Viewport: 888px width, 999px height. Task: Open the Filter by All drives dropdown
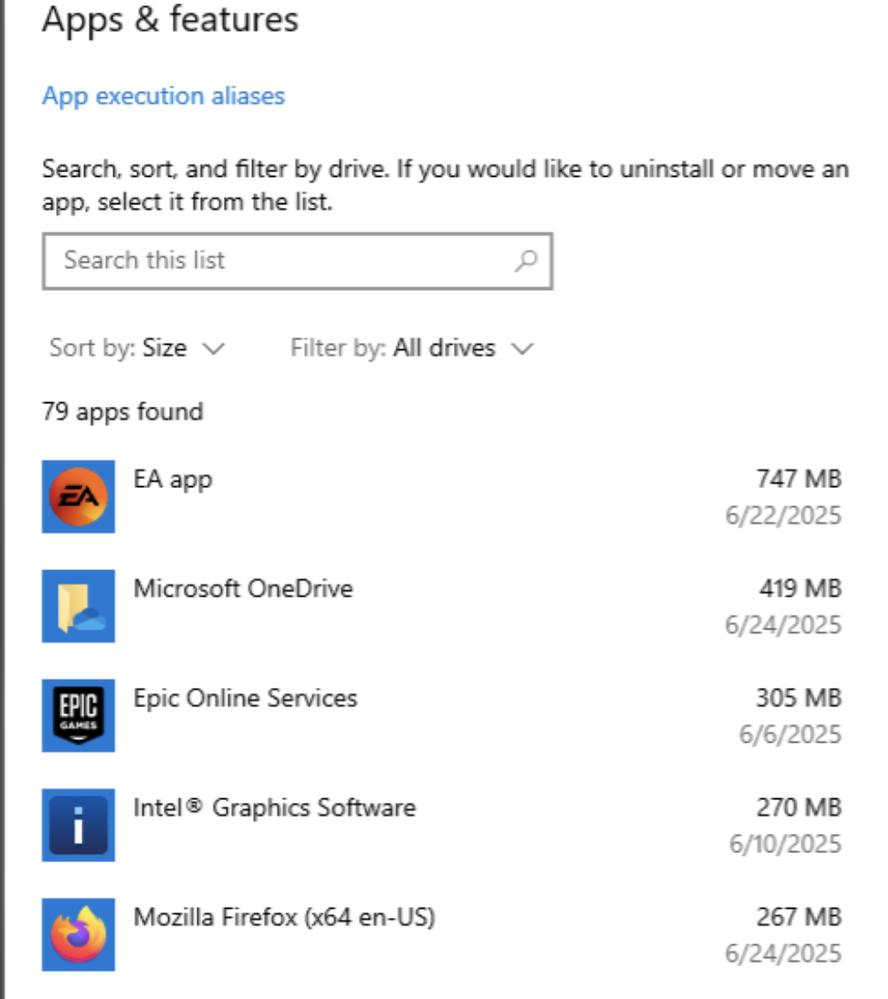click(412, 348)
